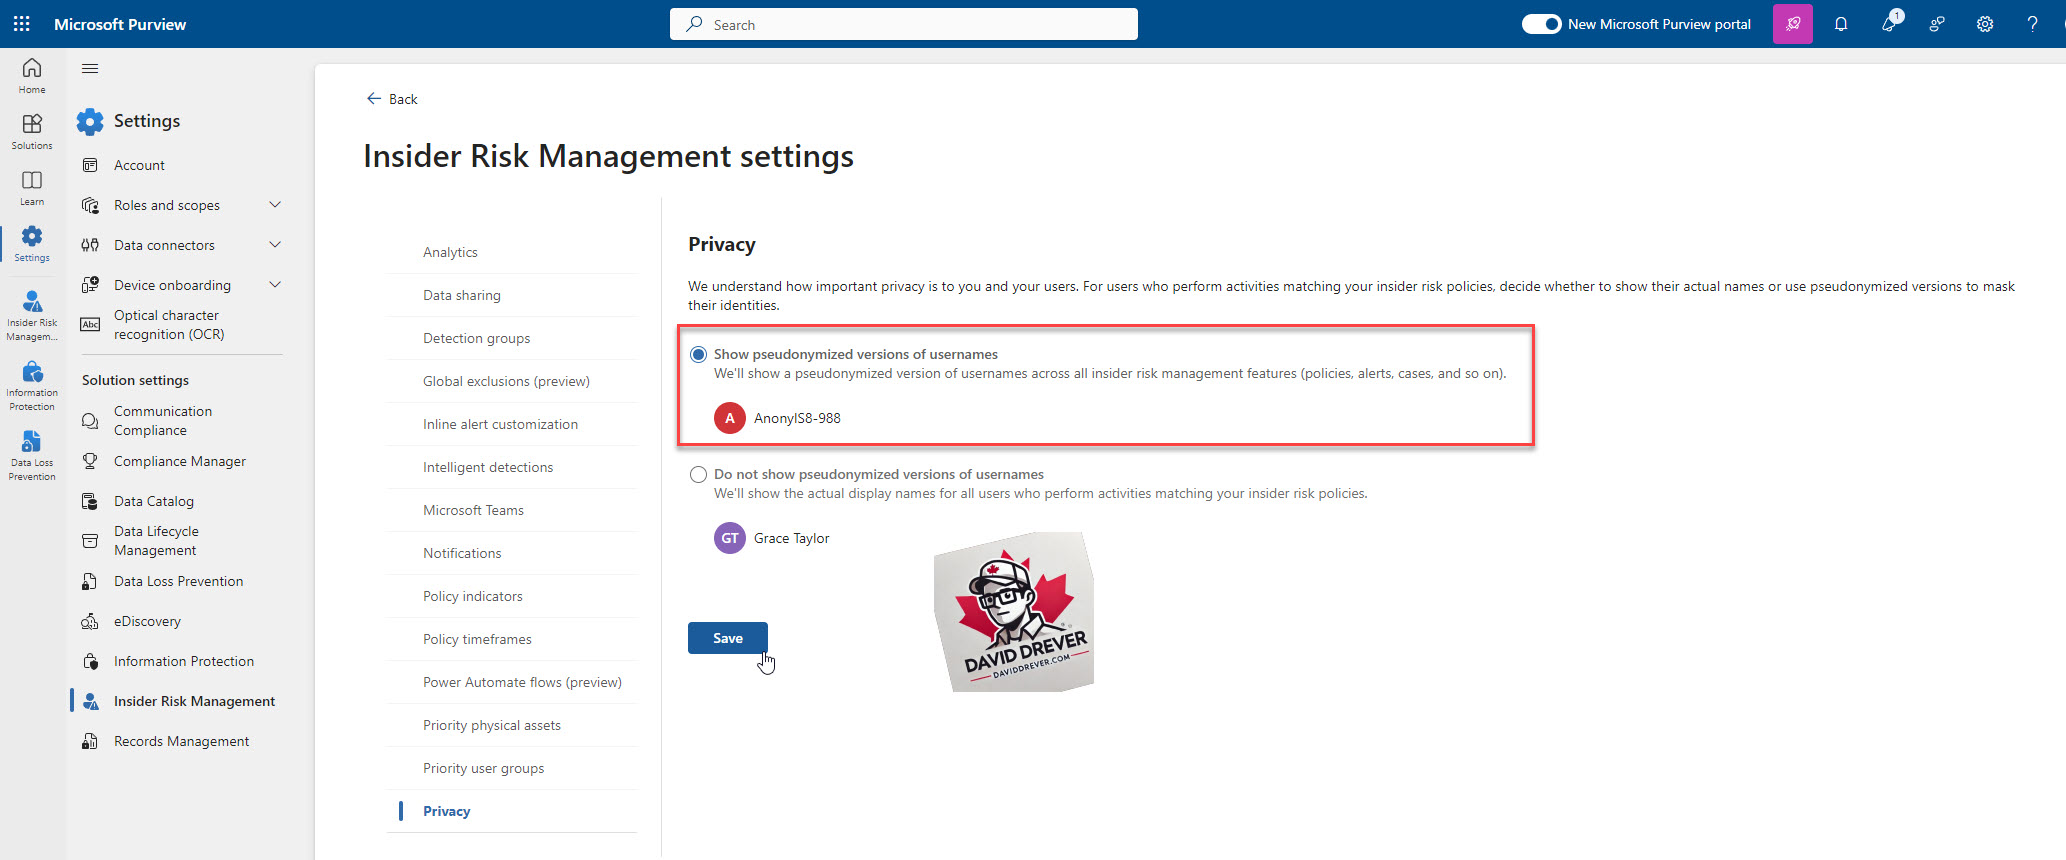
Task: Open Learn in left rail
Action: pos(32,187)
